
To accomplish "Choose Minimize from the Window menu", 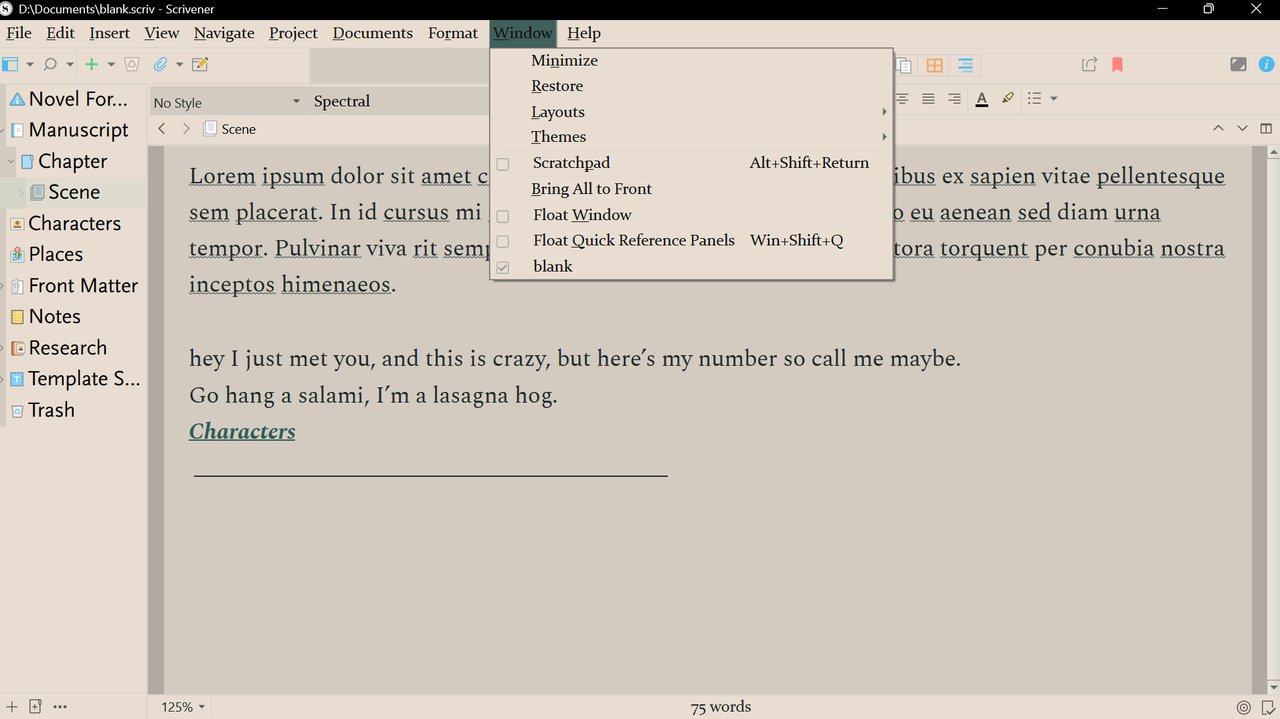I will [691, 61].
